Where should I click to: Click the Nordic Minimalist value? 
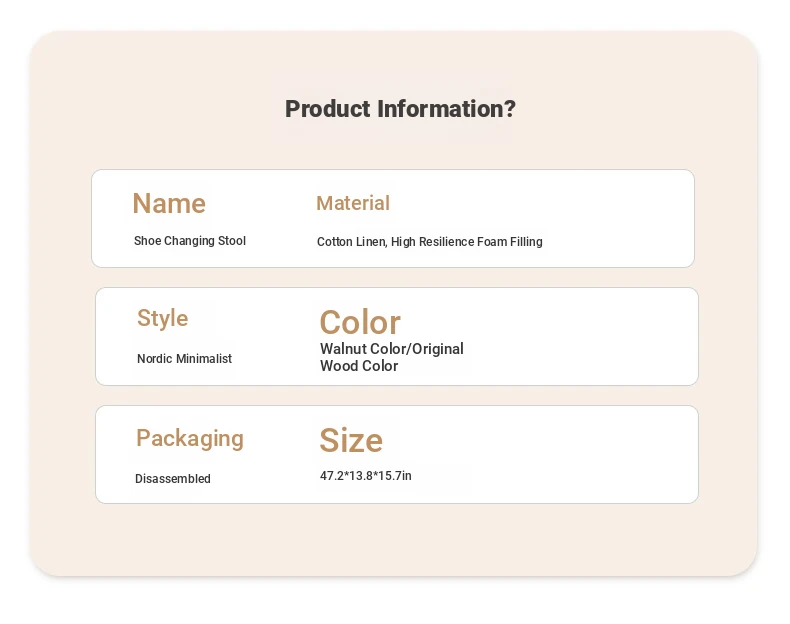[x=184, y=359]
